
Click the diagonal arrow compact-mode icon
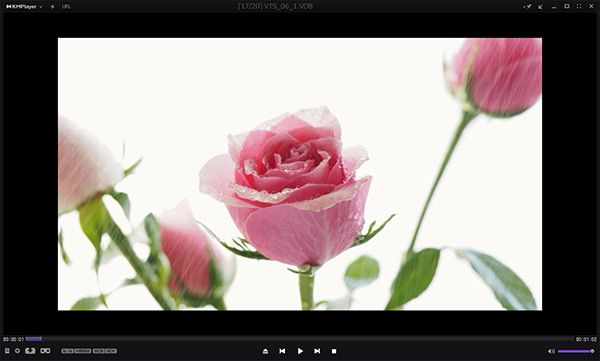tap(540, 7)
